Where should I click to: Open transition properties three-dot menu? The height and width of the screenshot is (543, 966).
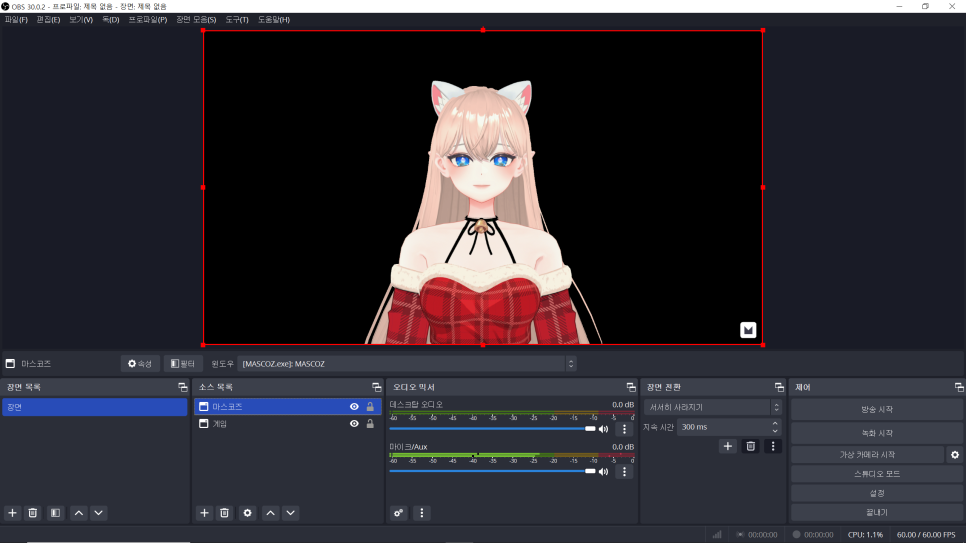click(773, 446)
